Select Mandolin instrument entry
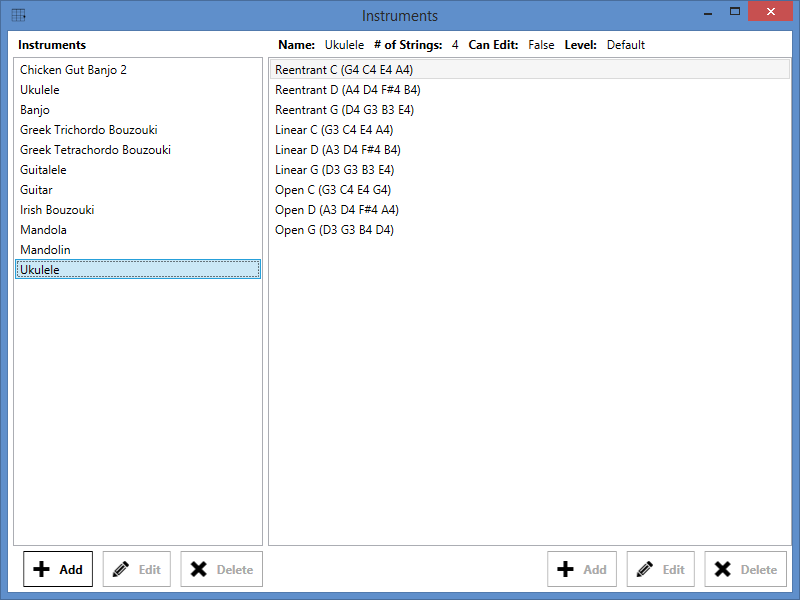The width and height of the screenshot is (800, 600). (45, 250)
